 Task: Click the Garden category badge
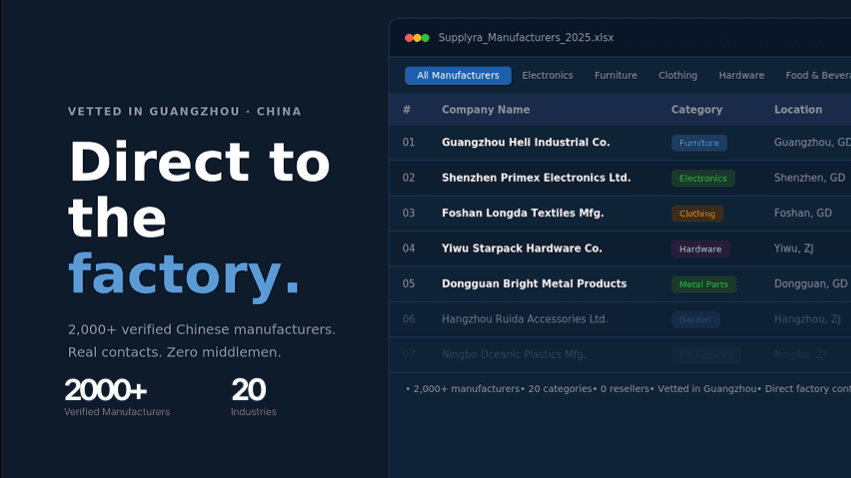[695, 320]
